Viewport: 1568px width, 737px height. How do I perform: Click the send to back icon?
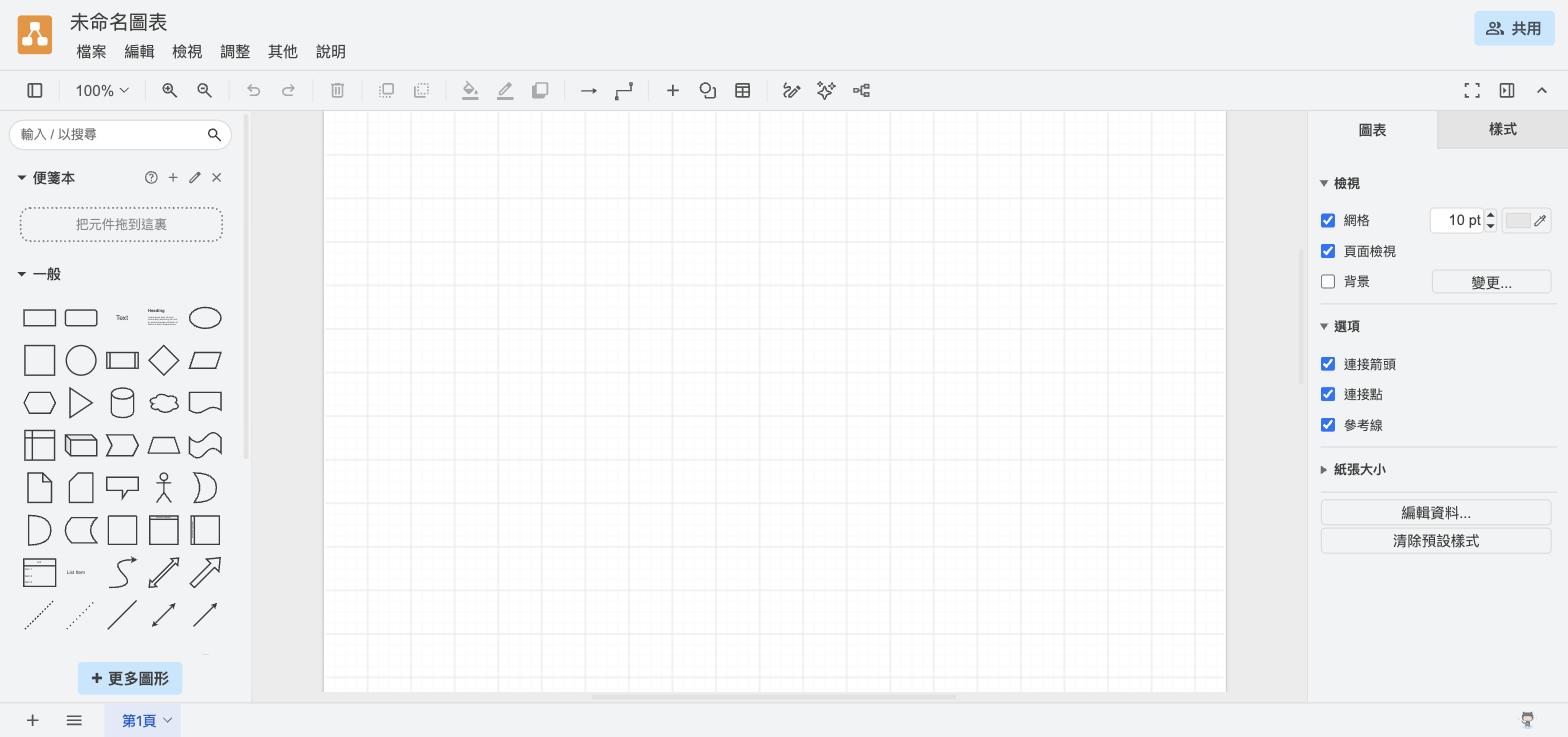(x=421, y=91)
